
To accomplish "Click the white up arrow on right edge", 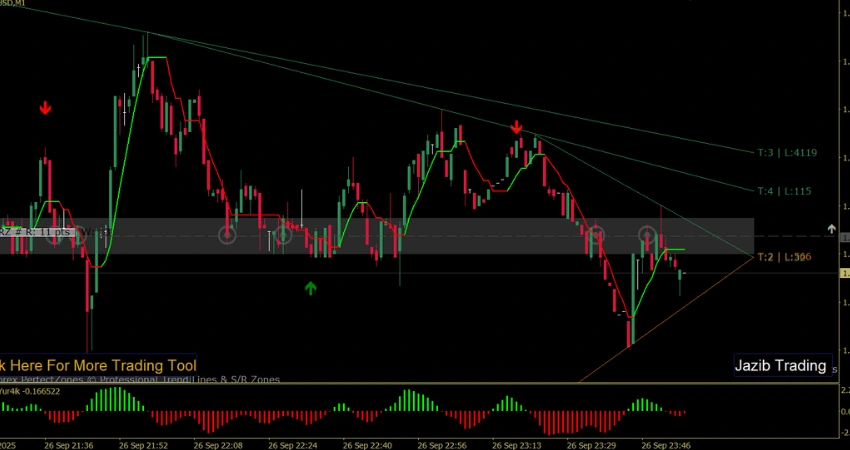I will point(831,229).
